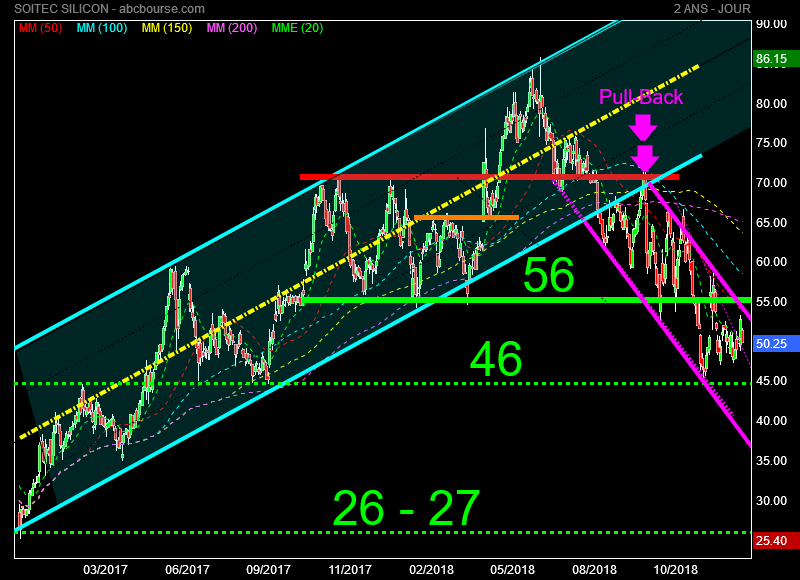Click the 35.00 price axis label
The width and height of the screenshot is (800, 580).
pos(771,461)
